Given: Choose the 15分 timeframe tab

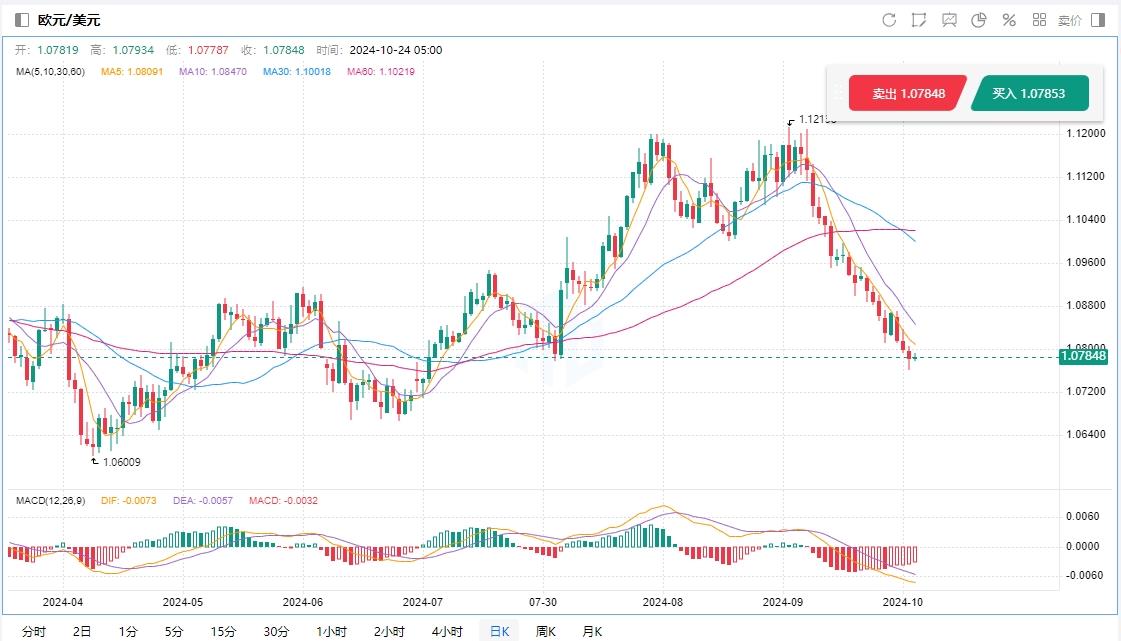Looking at the screenshot, I should [223, 631].
